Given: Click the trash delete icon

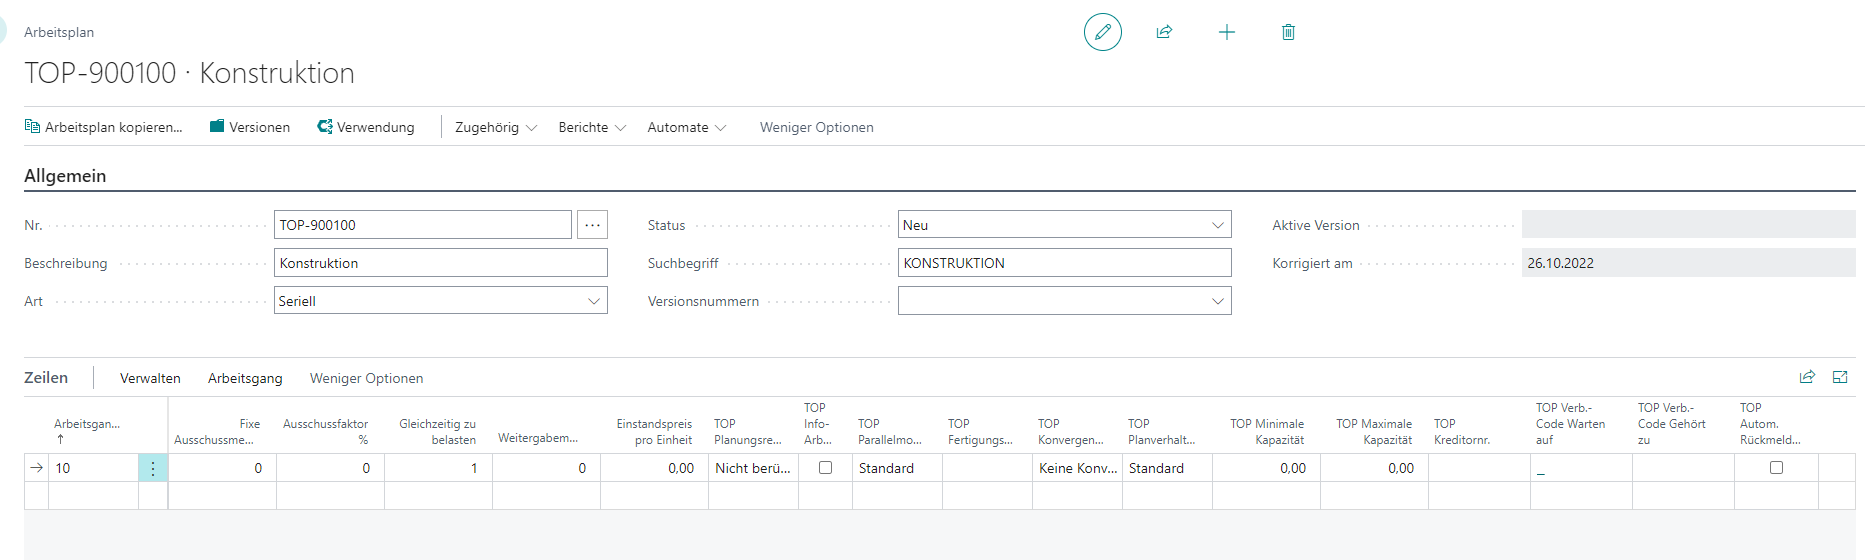Looking at the screenshot, I should coord(1288,32).
